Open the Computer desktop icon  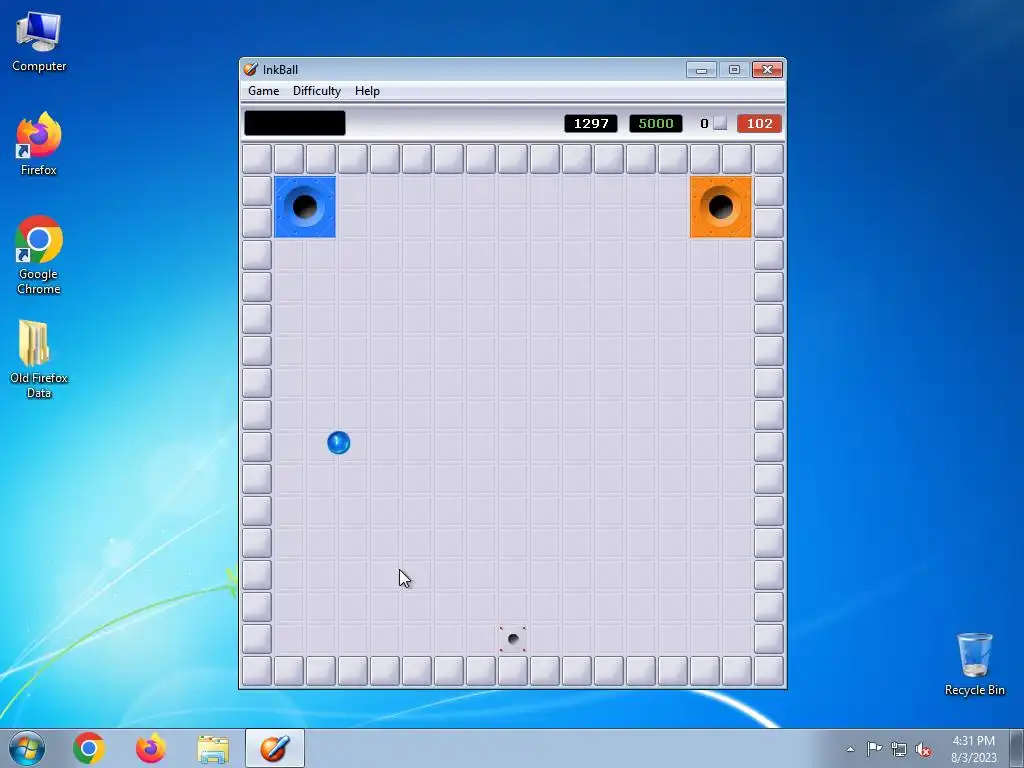pos(39,42)
